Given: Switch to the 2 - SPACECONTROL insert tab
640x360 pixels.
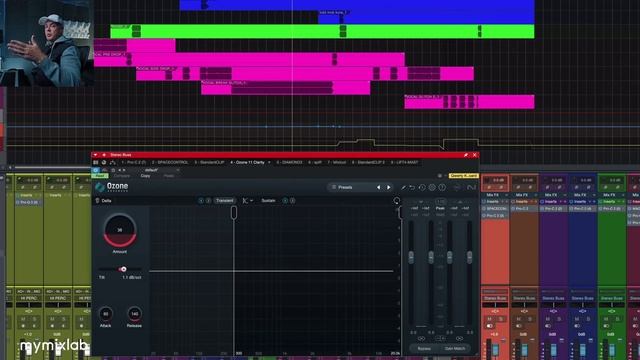Looking at the screenshot, I should click(170, 162).
